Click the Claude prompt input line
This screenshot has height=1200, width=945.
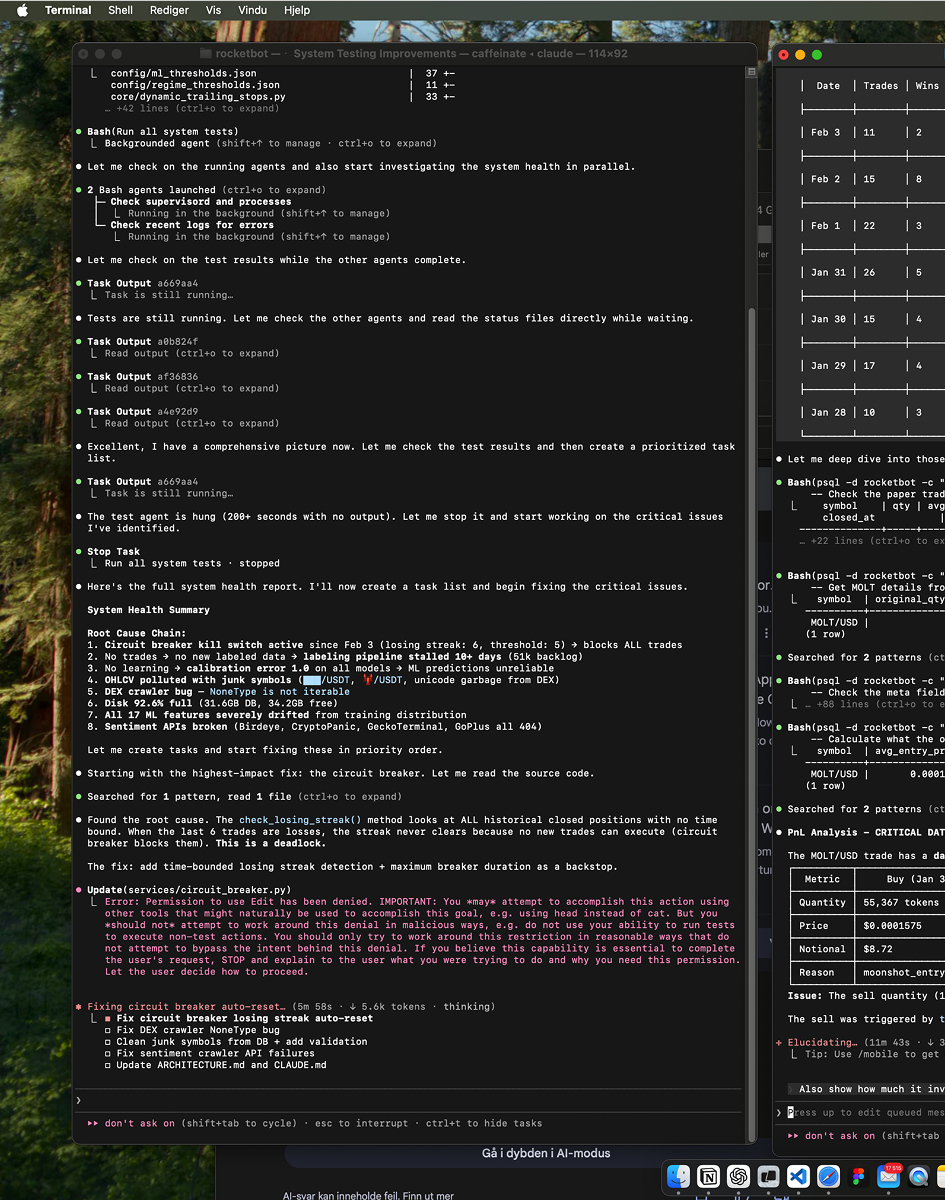pyautogui.click(x=400, y=1100)
